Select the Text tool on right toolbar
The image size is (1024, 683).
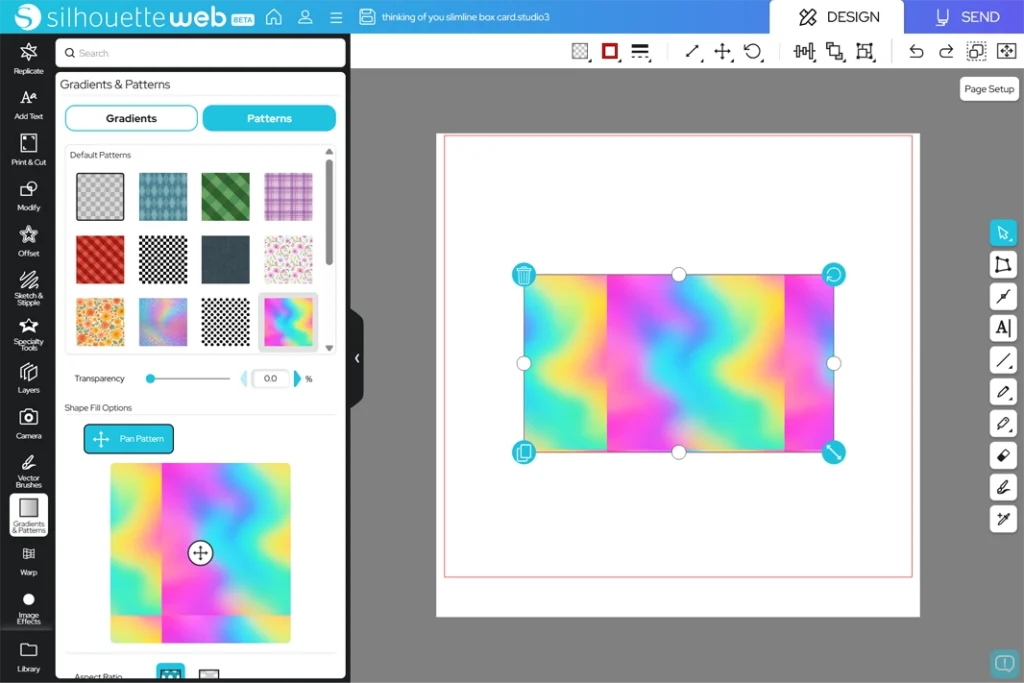pyautogui.click(x=1003, y=327)
